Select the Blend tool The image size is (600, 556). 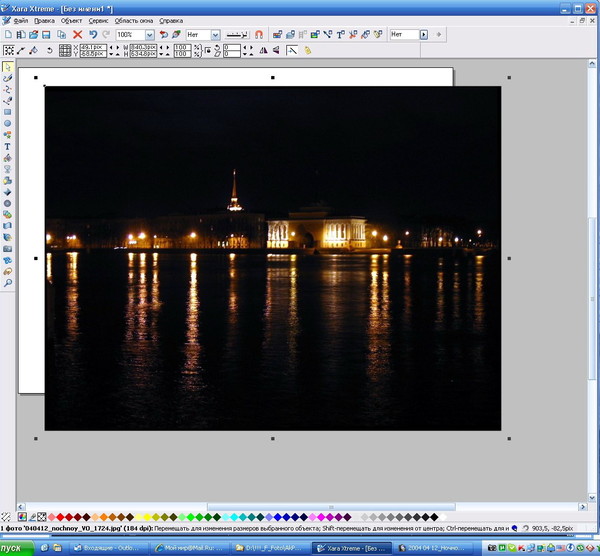click(x=7, y=215)
